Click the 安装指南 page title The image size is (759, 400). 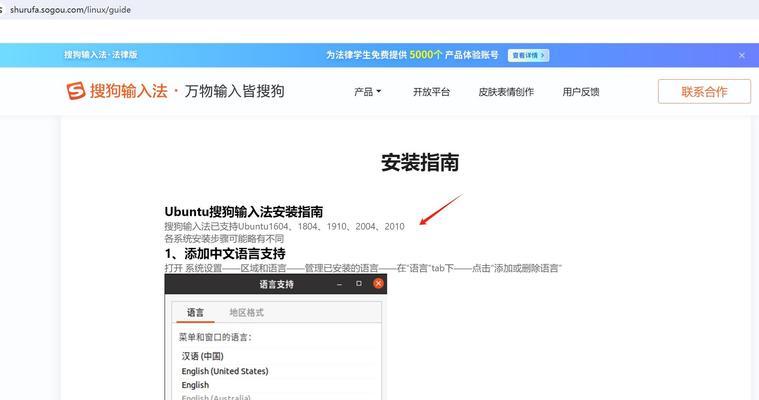420,162
